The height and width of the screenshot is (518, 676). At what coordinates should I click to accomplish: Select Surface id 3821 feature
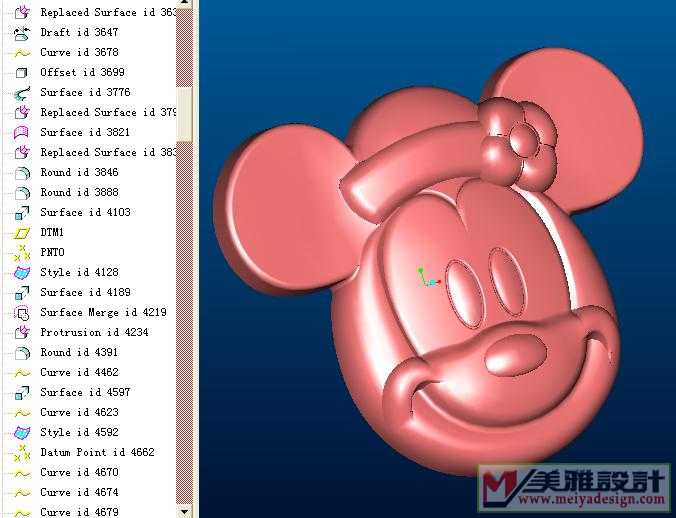(85, 132)
